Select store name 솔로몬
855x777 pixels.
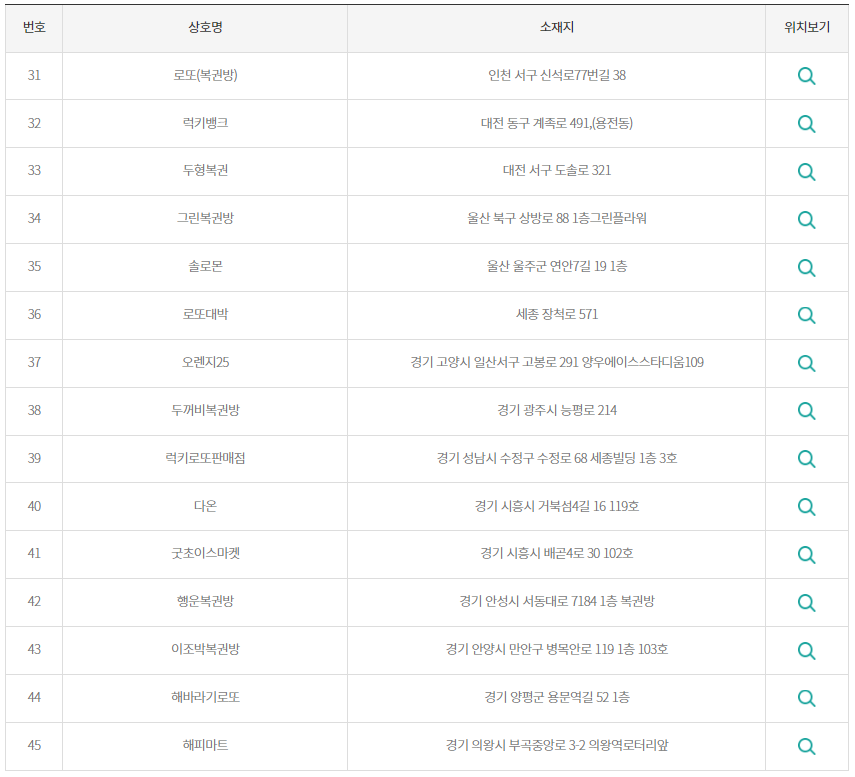[x=205, y=267]
